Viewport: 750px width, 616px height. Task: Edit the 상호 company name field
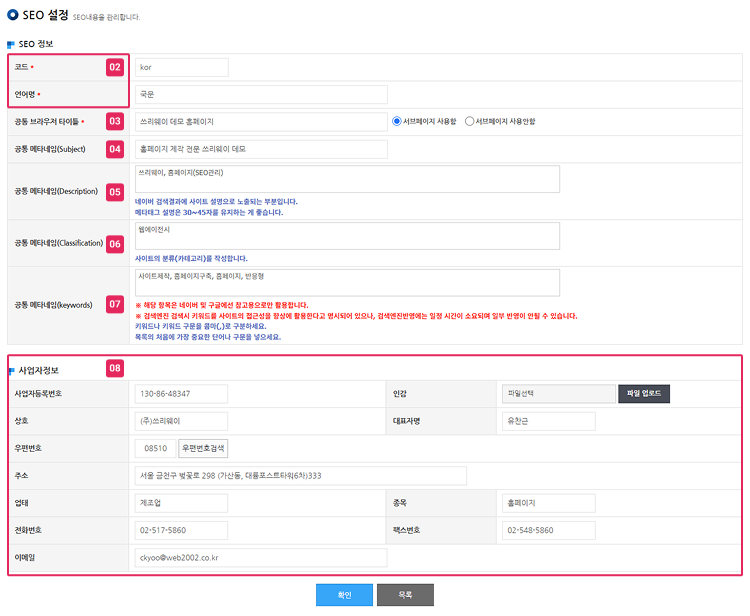[x=181, y=421]
